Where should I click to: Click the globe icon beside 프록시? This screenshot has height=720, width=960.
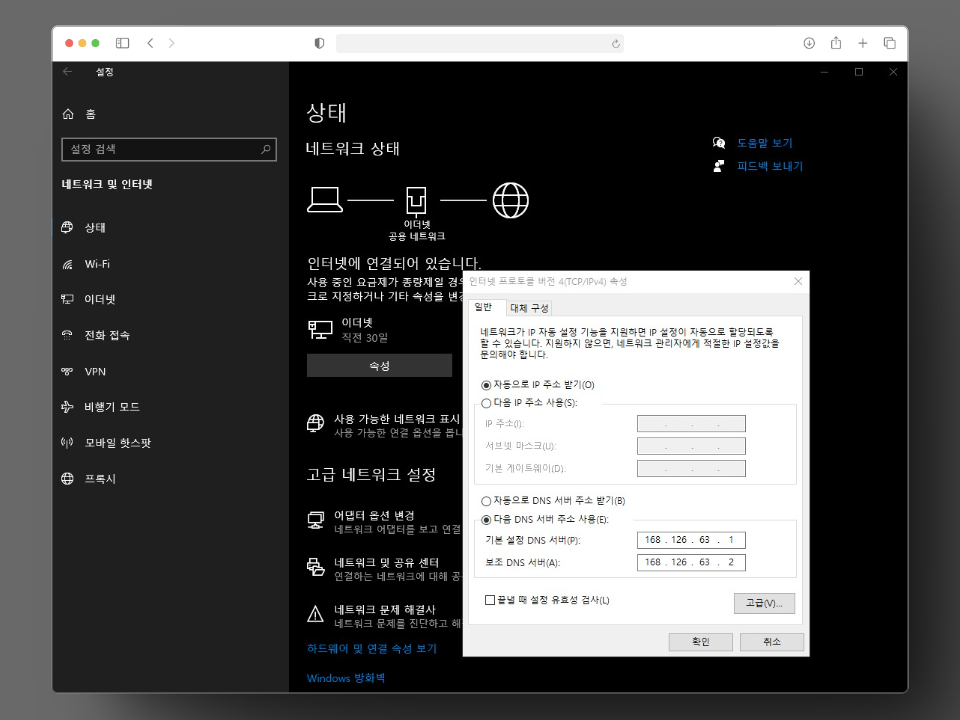(x=67, y=479)
